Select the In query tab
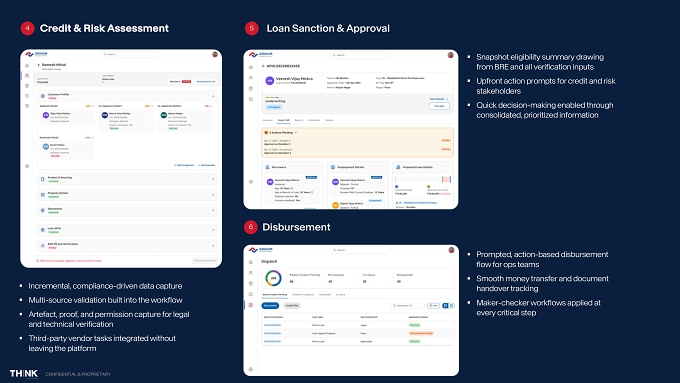Viewport: 680px width, 383px height. point(340,295)
